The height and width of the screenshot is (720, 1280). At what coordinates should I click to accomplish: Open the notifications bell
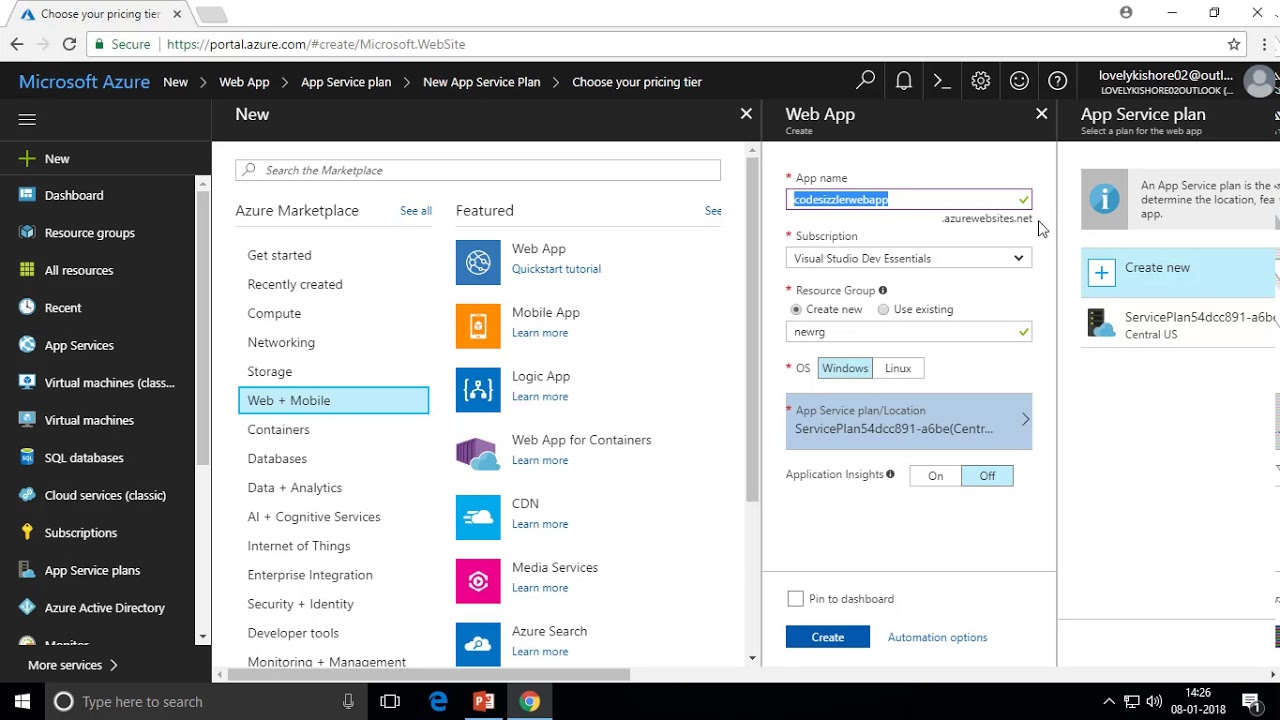(x=904, y=81)
